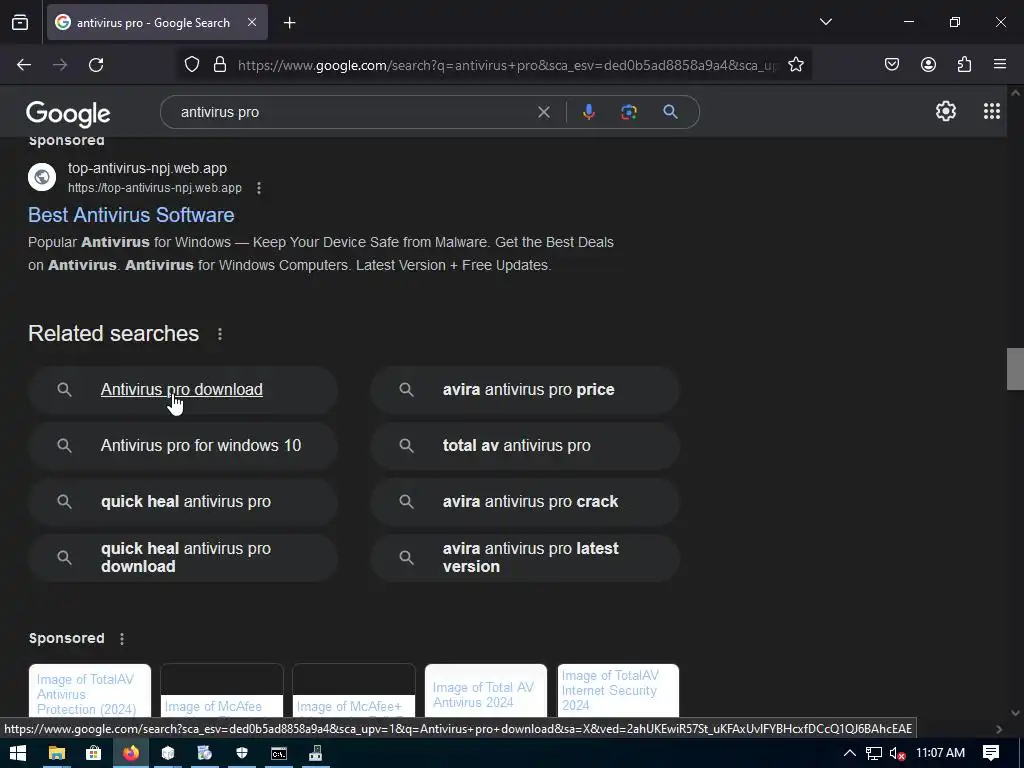Show hidden system tray icons
This screenshot has width=1024, height=768.
[850, 754]
